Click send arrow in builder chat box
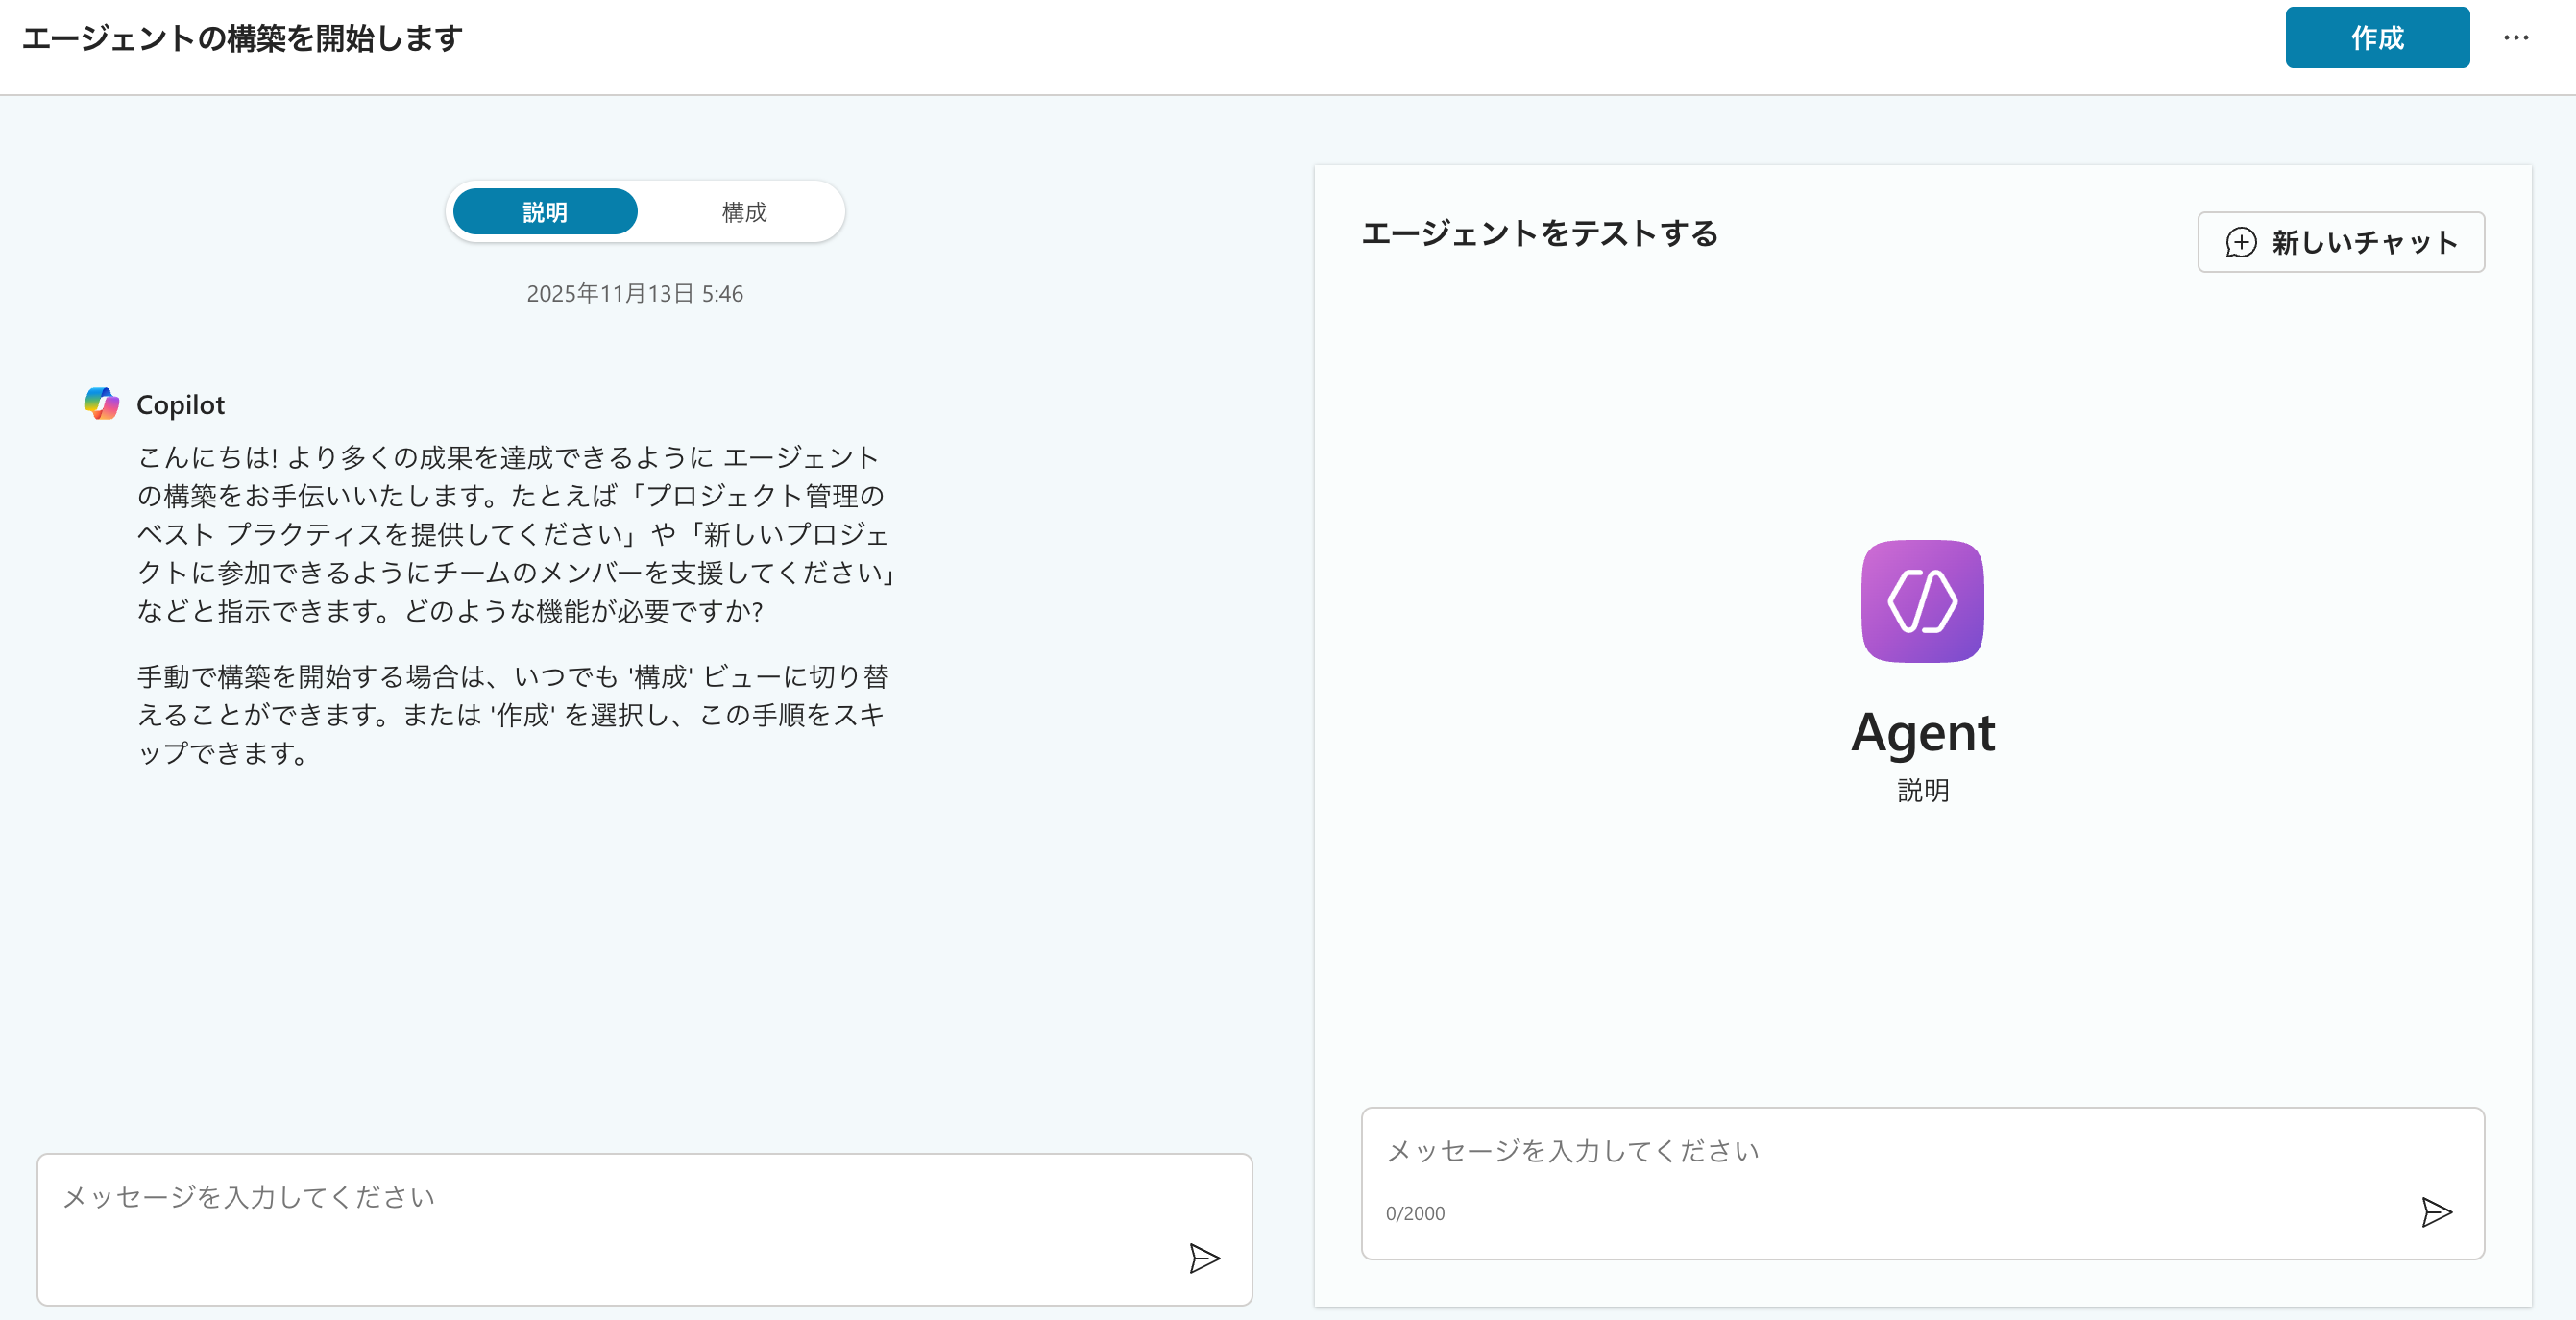The image size is (2576, 1320). click(x=1204, y=1258)
